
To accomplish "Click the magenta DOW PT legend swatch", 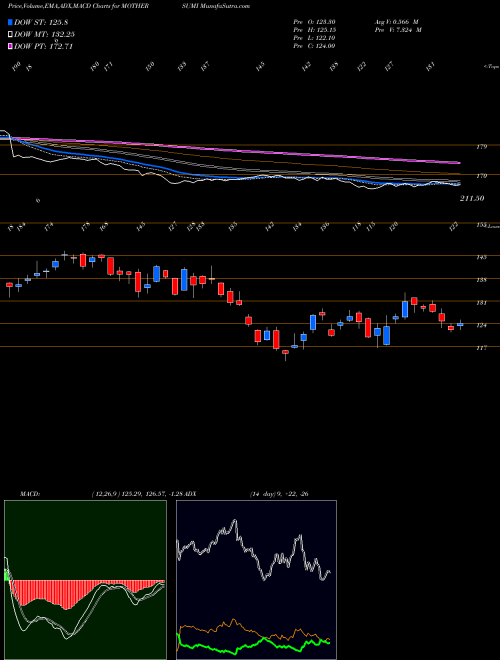I will [10, 46].
